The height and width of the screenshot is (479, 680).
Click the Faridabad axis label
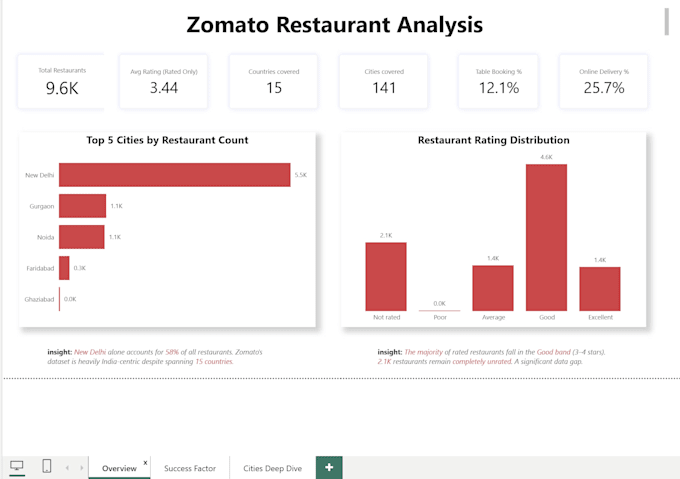click(40, 268)
